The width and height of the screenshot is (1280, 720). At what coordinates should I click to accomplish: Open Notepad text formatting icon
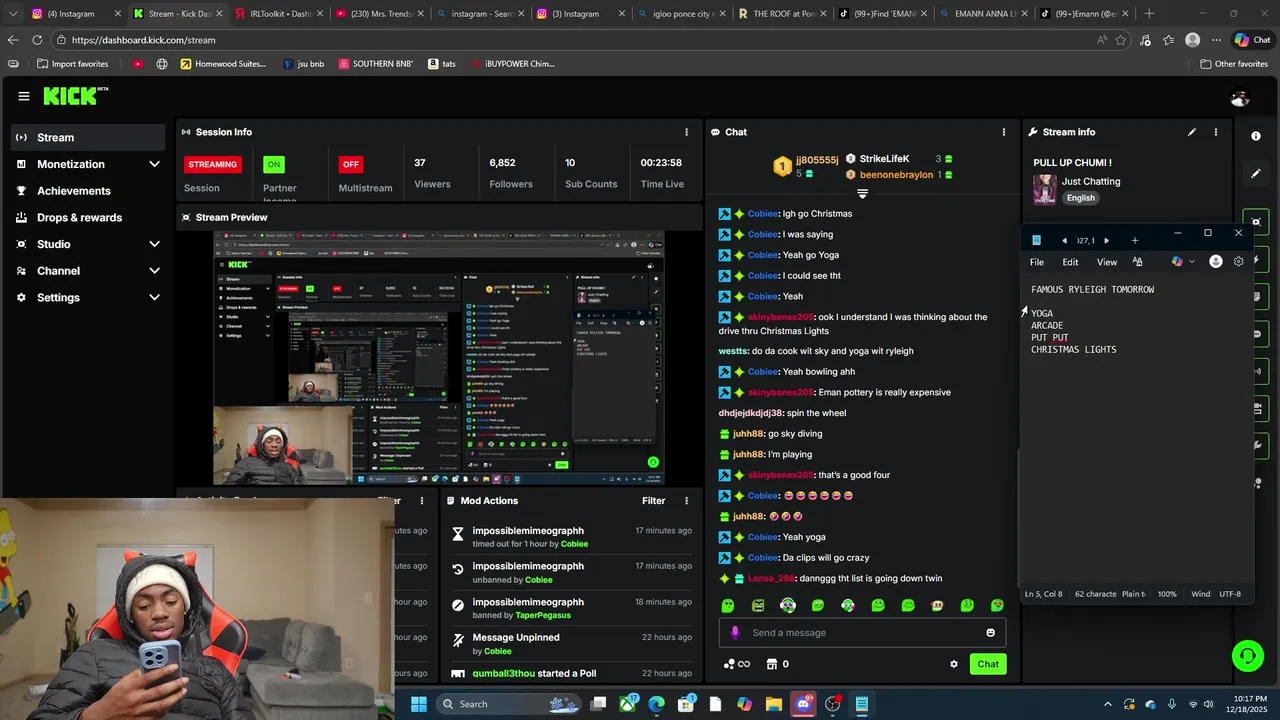[1137, 262]
